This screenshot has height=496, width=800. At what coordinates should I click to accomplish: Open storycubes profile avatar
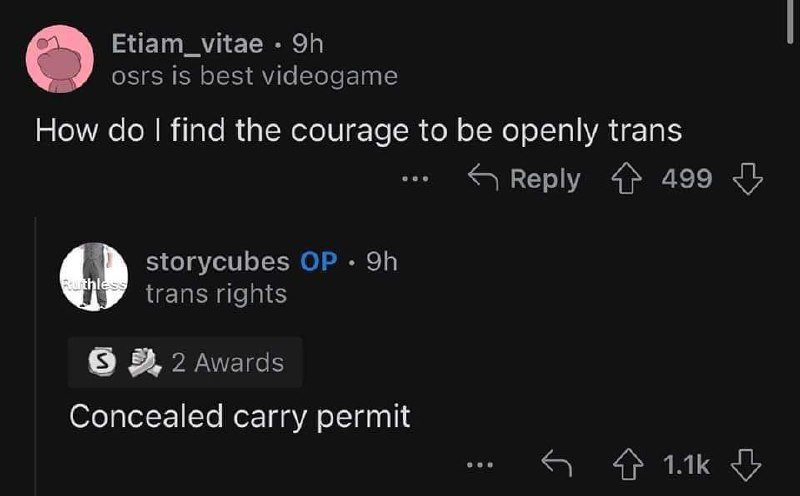coord(94,277)
